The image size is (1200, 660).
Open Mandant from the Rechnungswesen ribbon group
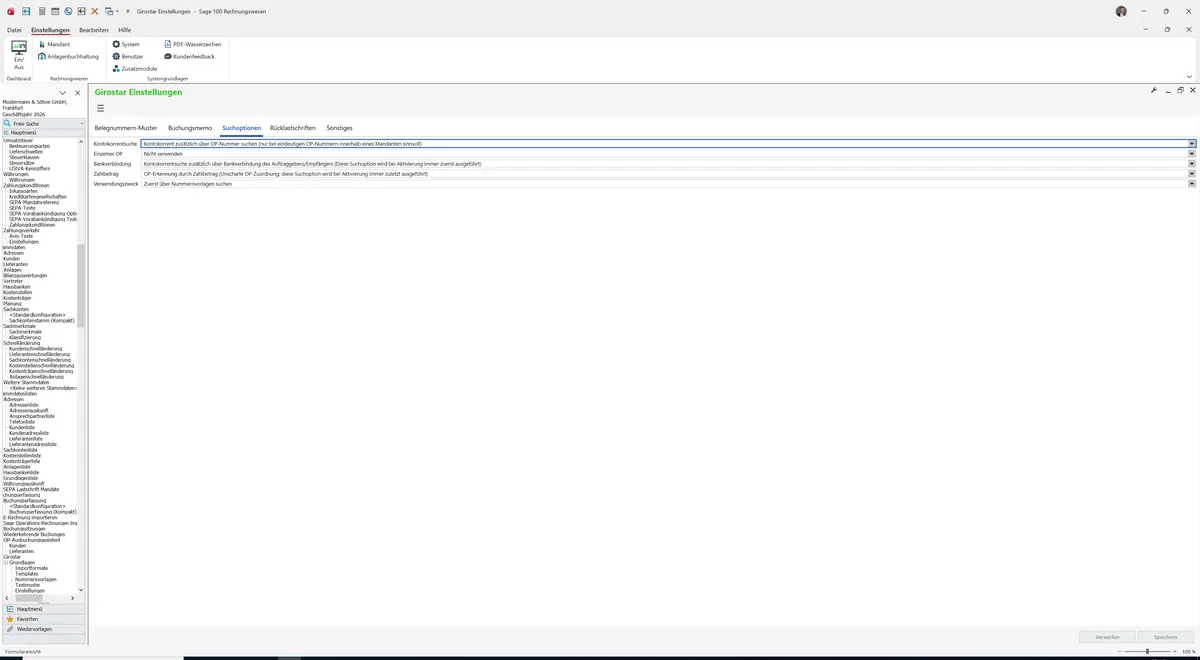pos(55,44)
